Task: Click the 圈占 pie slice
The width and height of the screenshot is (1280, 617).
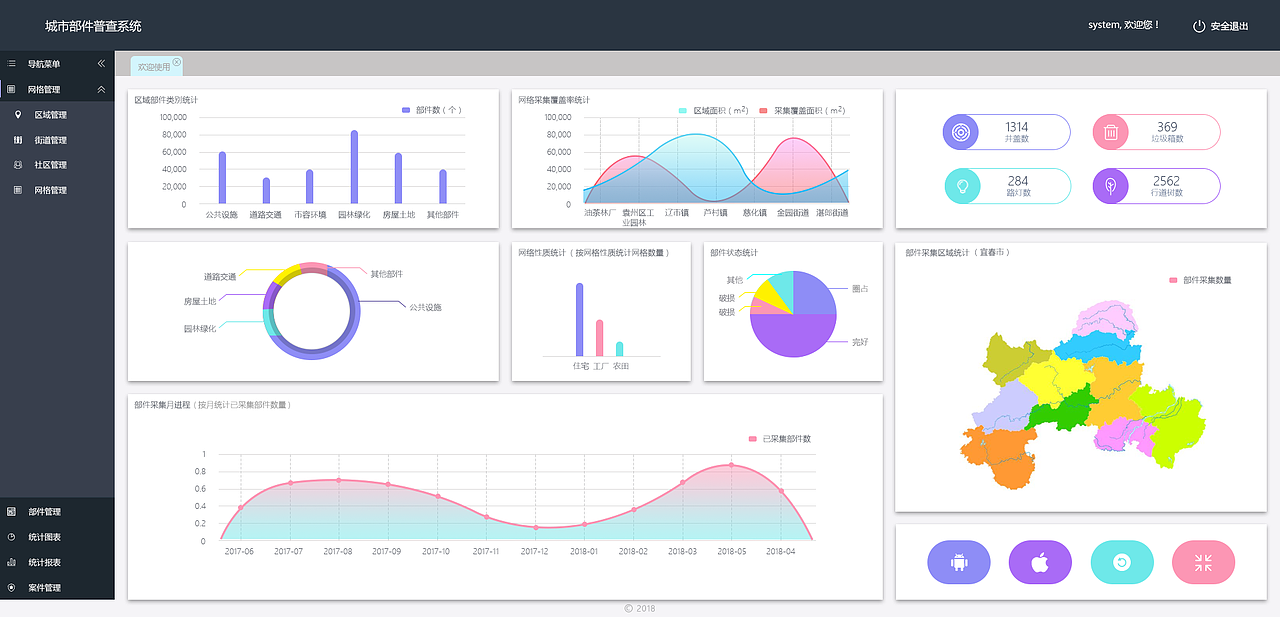Action: 814,294
